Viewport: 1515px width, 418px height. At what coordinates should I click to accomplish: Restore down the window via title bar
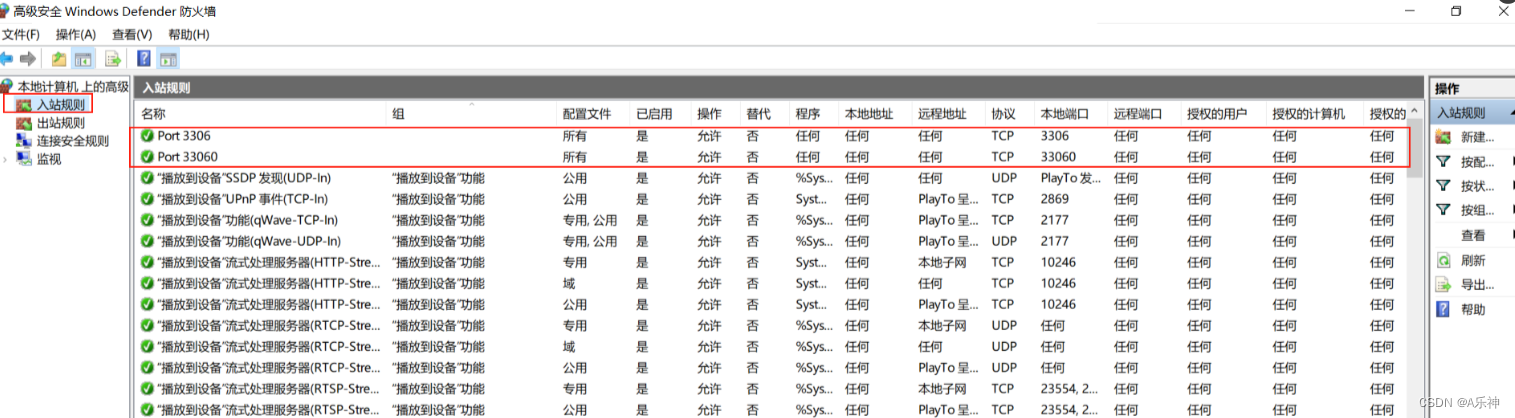click(x=1456, y=11)
